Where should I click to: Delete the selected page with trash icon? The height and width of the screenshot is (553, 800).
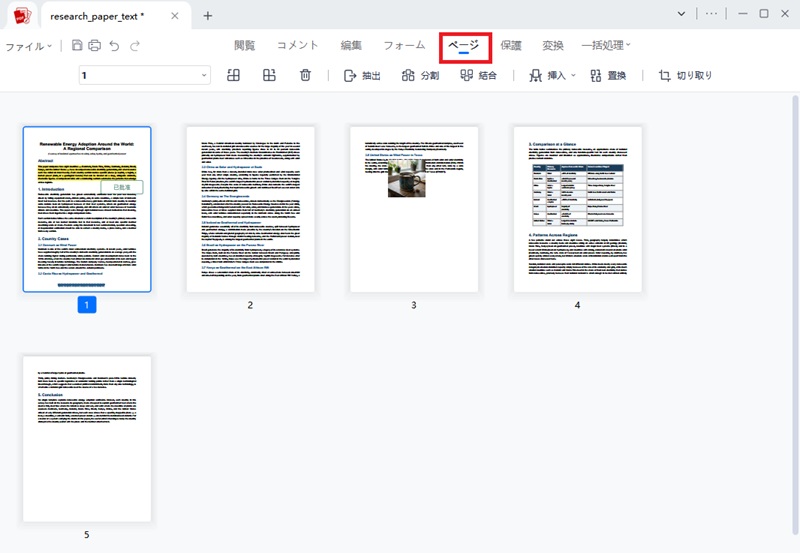[305, 76]
